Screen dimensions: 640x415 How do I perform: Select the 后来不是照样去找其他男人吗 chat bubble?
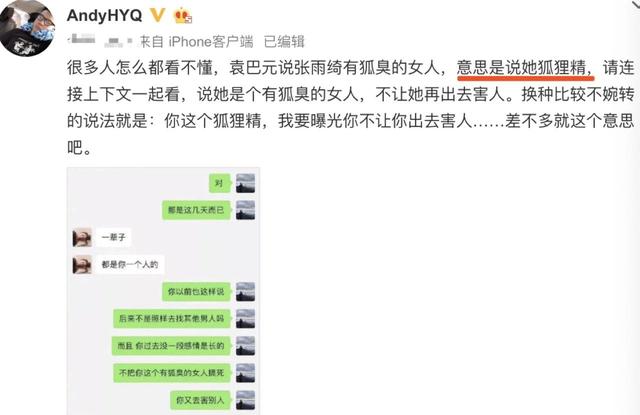[172, 319]
